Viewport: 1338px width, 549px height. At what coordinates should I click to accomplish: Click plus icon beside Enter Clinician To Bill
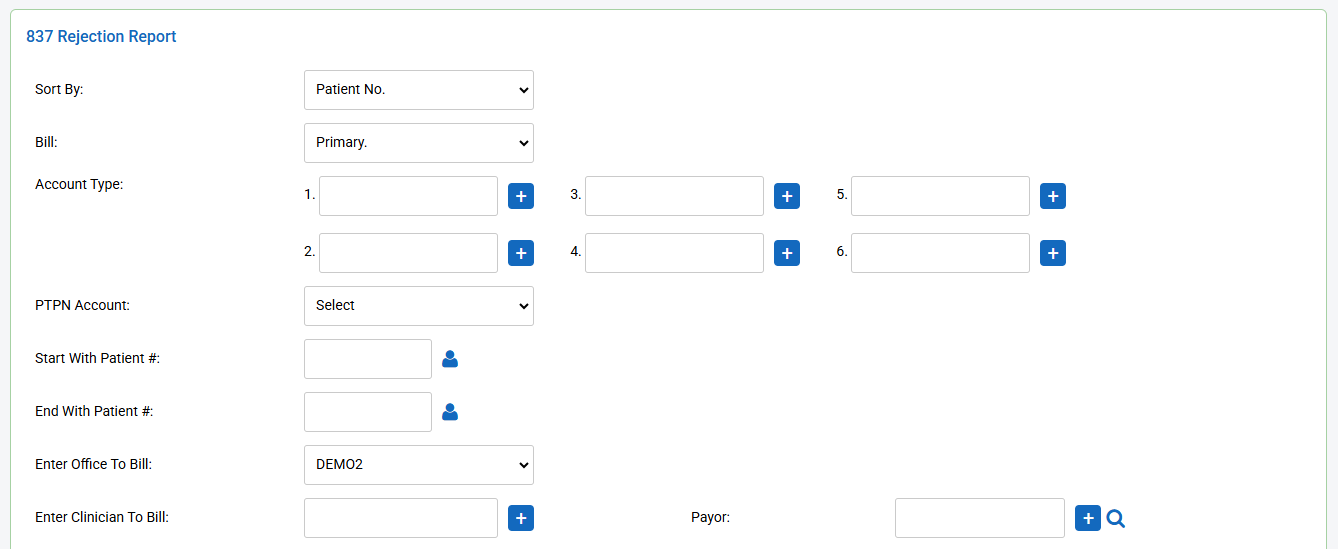(x=521, y=518)
